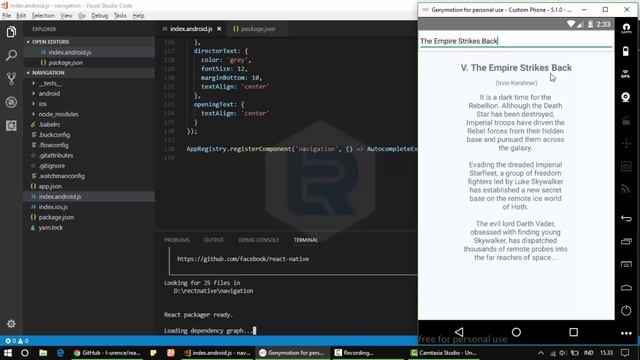
Task: Click Cortana search circle on taskbar
Action: point(24,353)
